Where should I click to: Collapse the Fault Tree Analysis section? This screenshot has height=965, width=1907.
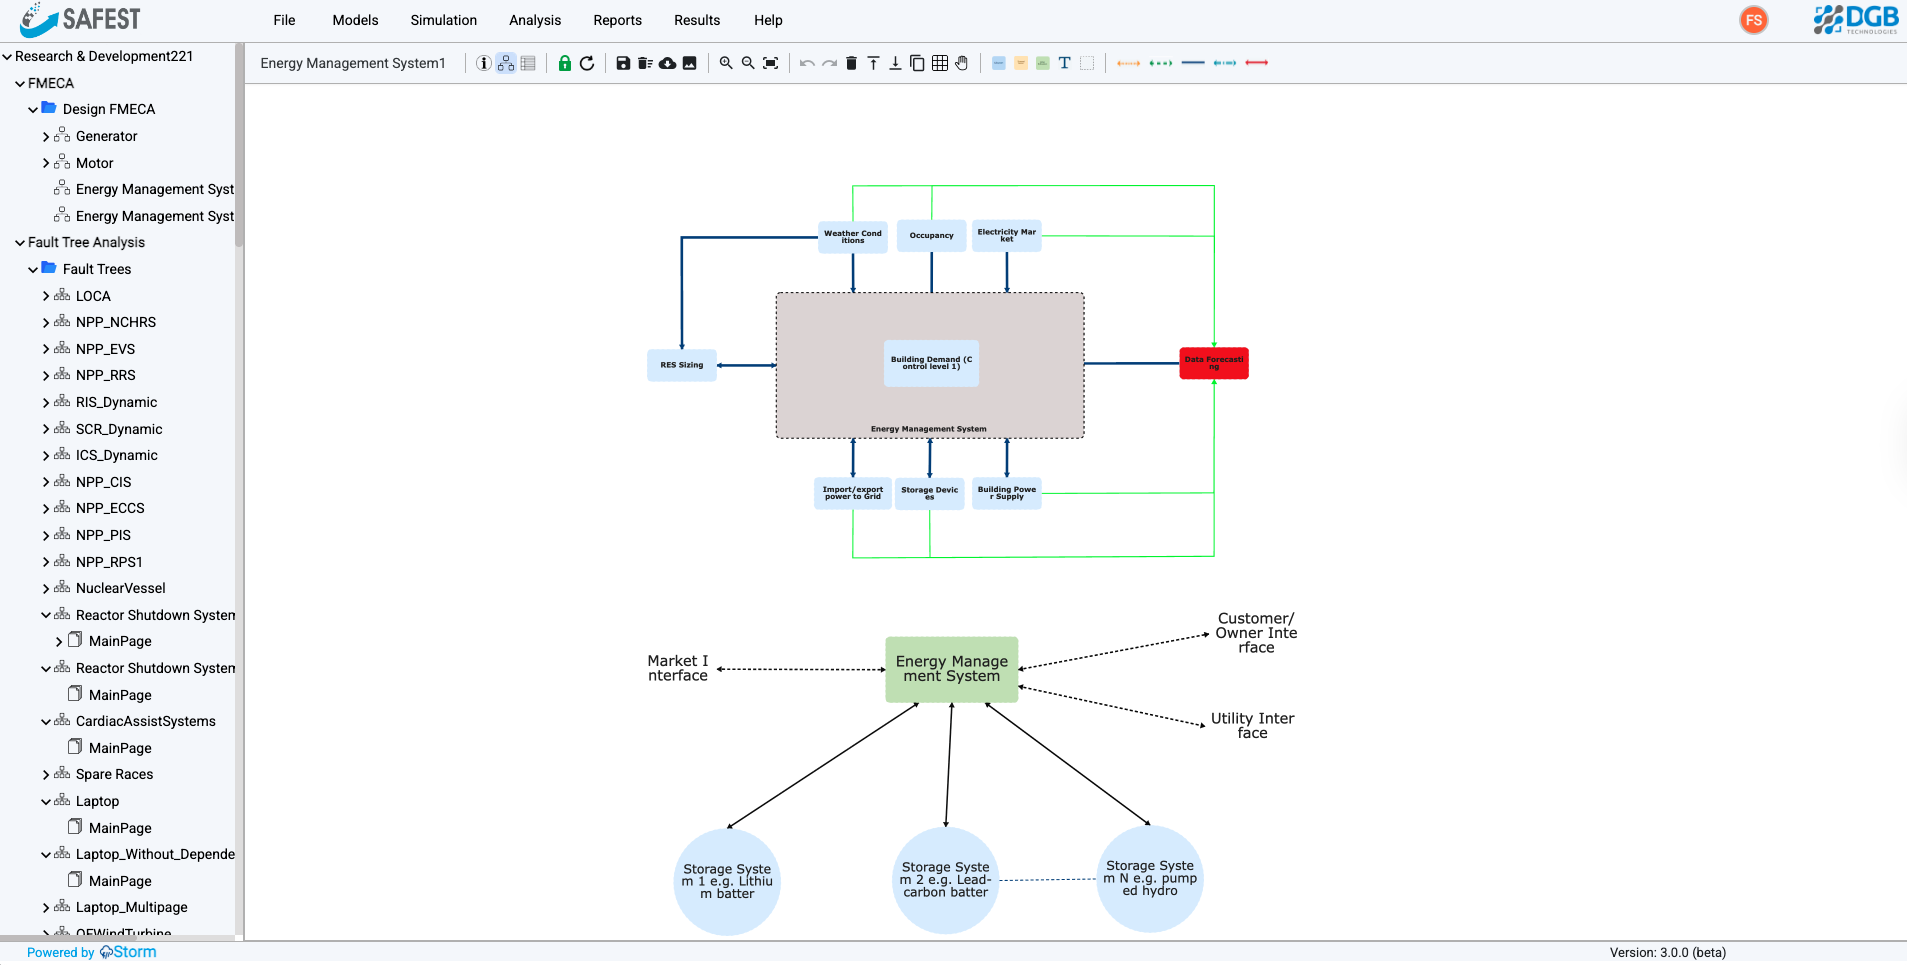pos(17,242)
